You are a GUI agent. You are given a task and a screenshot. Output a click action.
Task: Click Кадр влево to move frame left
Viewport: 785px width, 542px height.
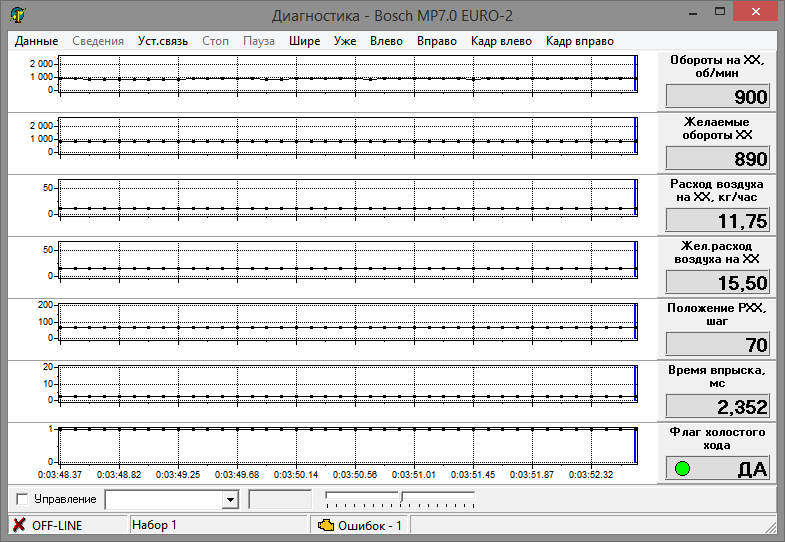coord(501,41)
